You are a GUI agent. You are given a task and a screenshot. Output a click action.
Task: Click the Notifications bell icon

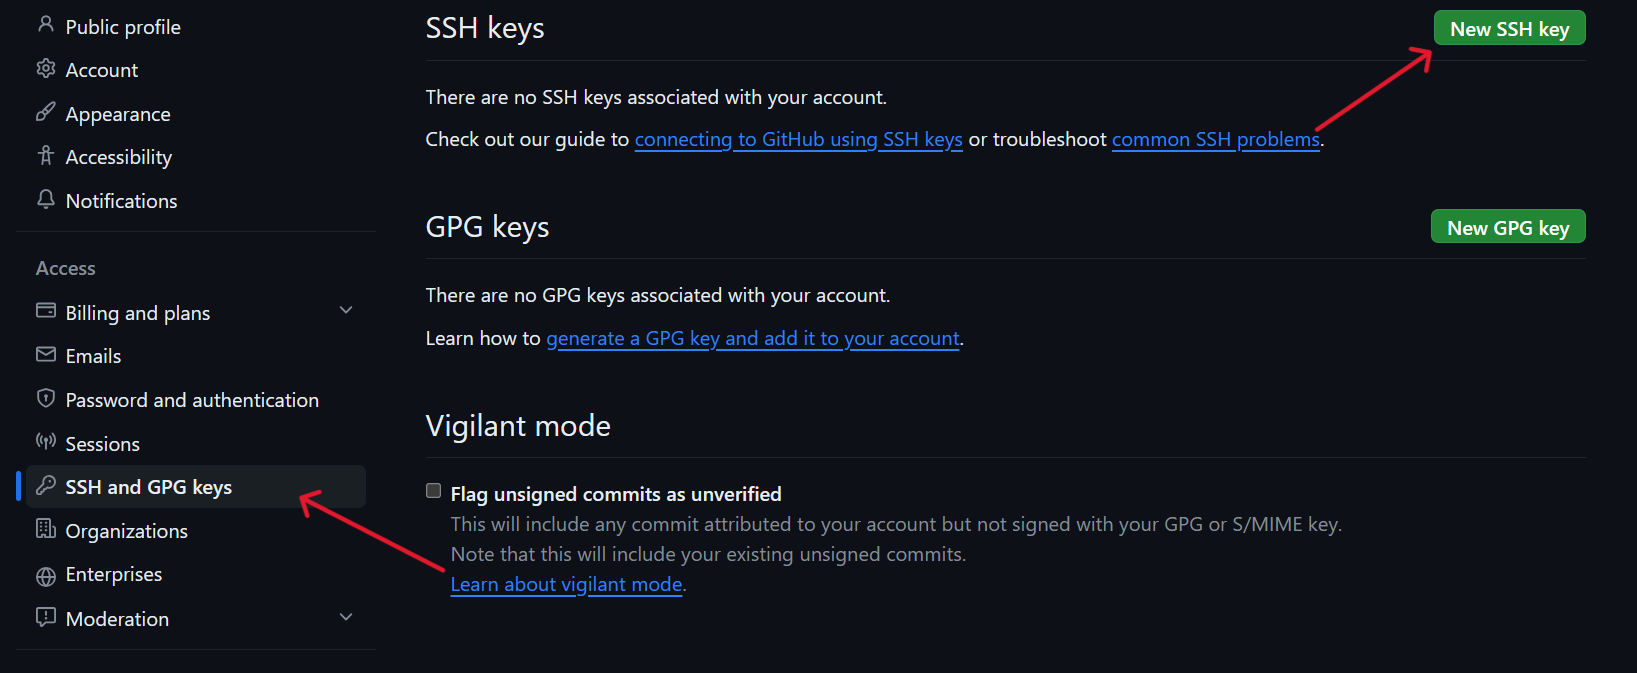point(46,199)
